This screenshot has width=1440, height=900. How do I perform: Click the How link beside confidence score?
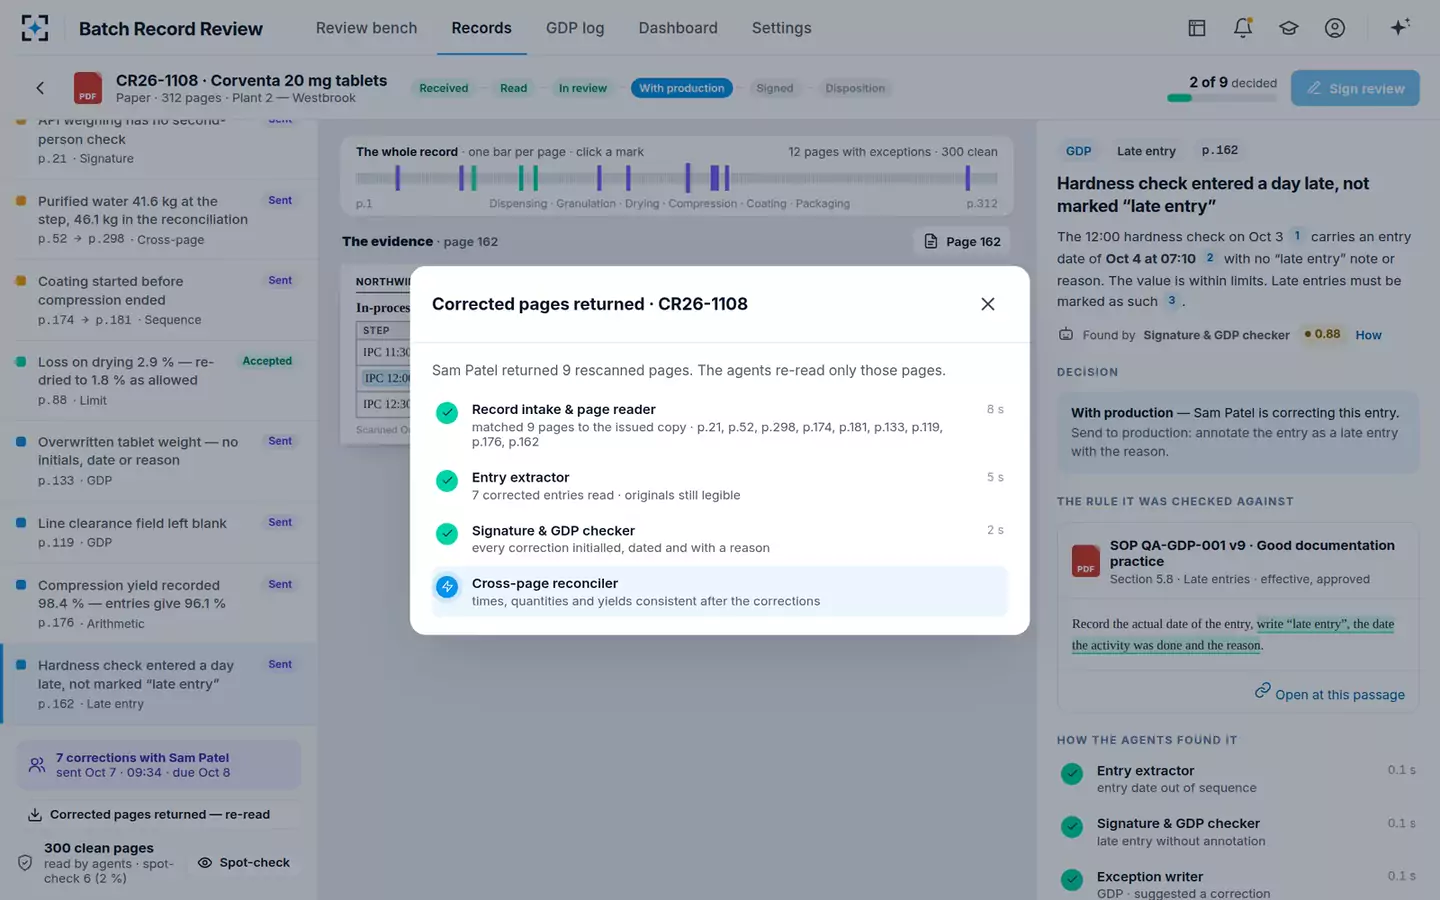pyautogui.click(x=1368, y=335)
